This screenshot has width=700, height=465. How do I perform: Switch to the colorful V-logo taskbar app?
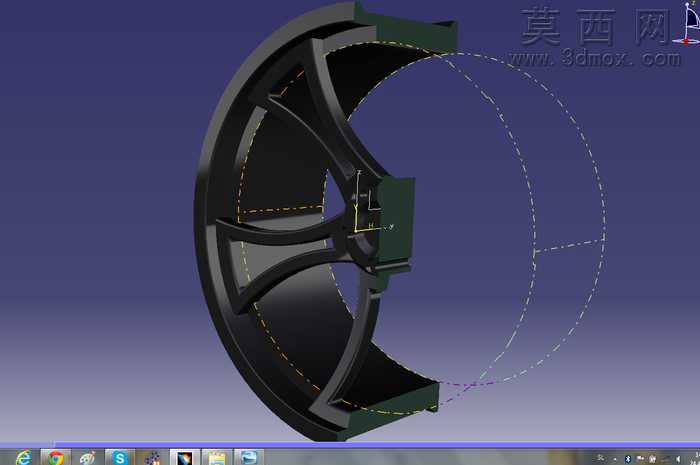click(184, 457)
